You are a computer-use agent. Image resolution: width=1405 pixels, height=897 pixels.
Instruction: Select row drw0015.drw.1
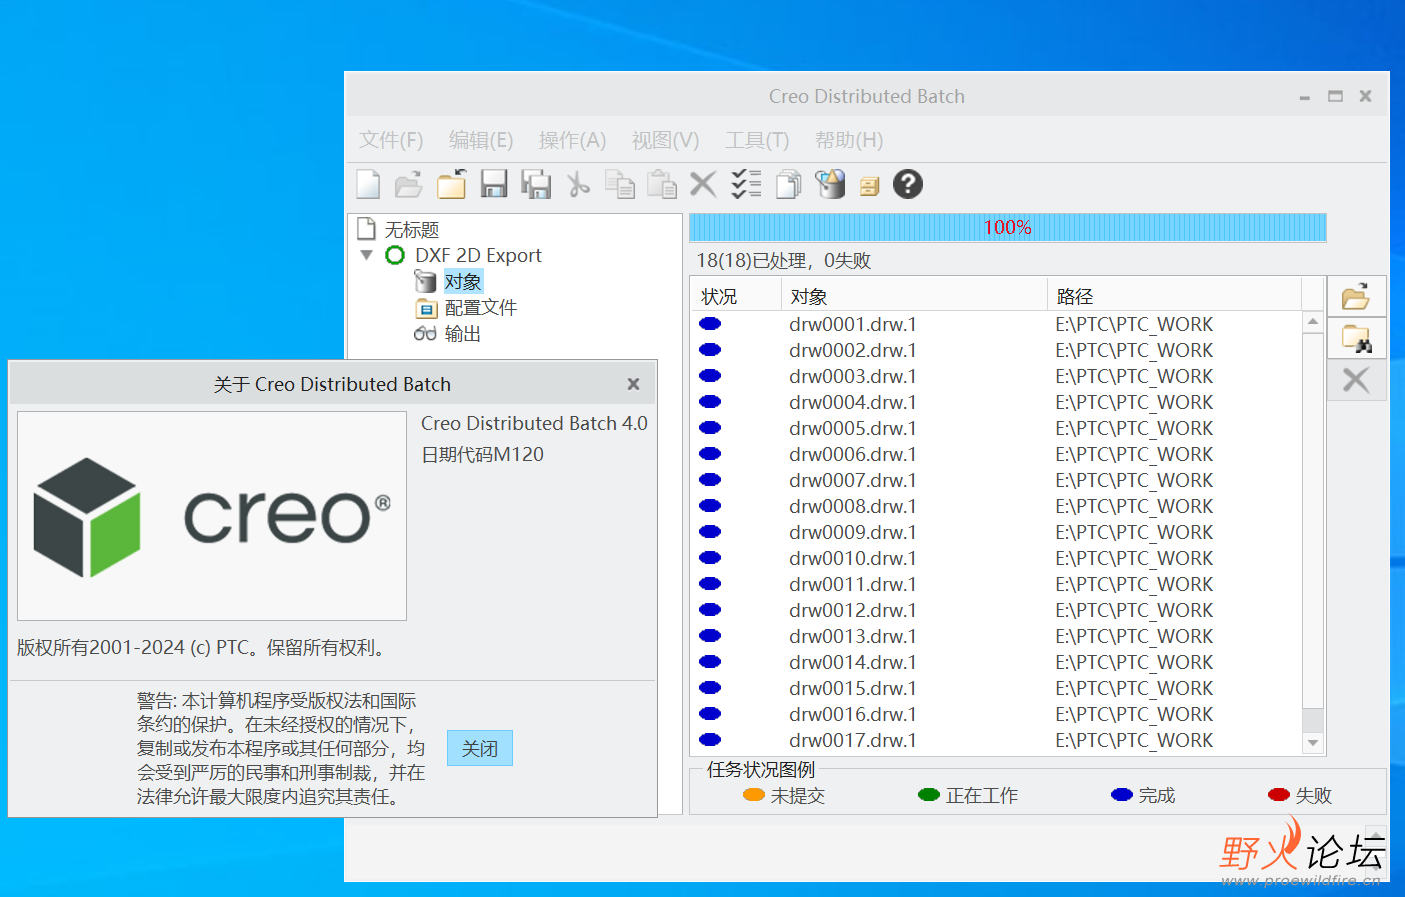coord(997,688)
